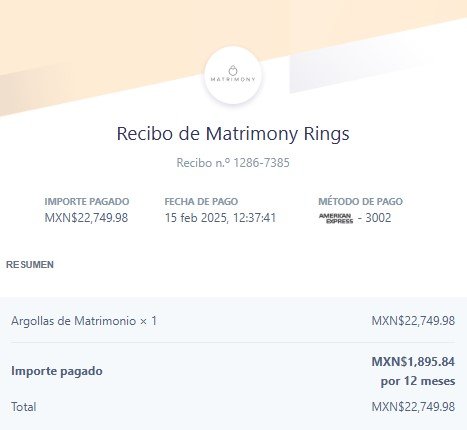
Task: Select the Recibo de Matrimony Rings heading
Action: (x=233, y=133)
